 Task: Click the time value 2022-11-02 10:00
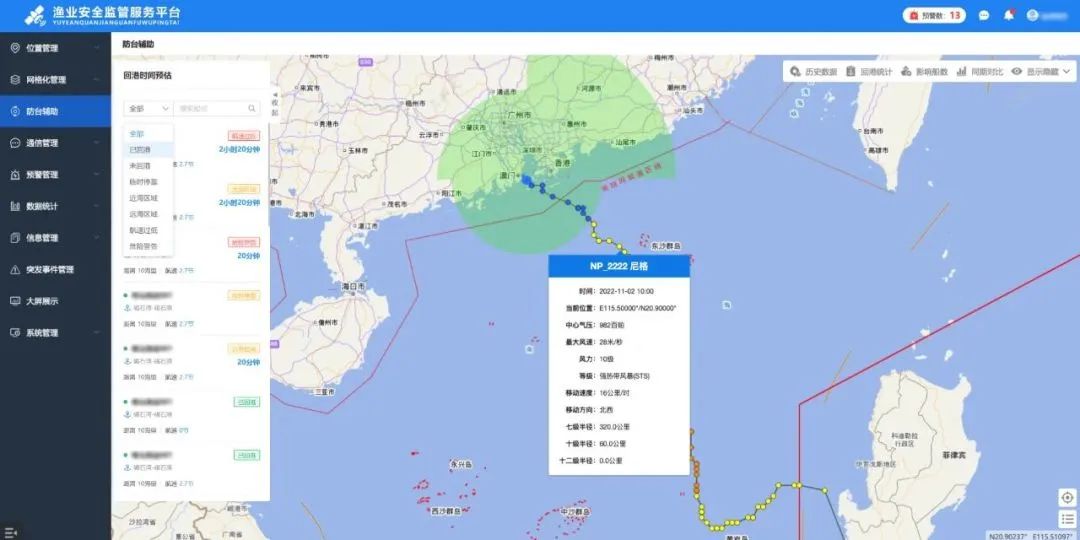tap(626, 291)
